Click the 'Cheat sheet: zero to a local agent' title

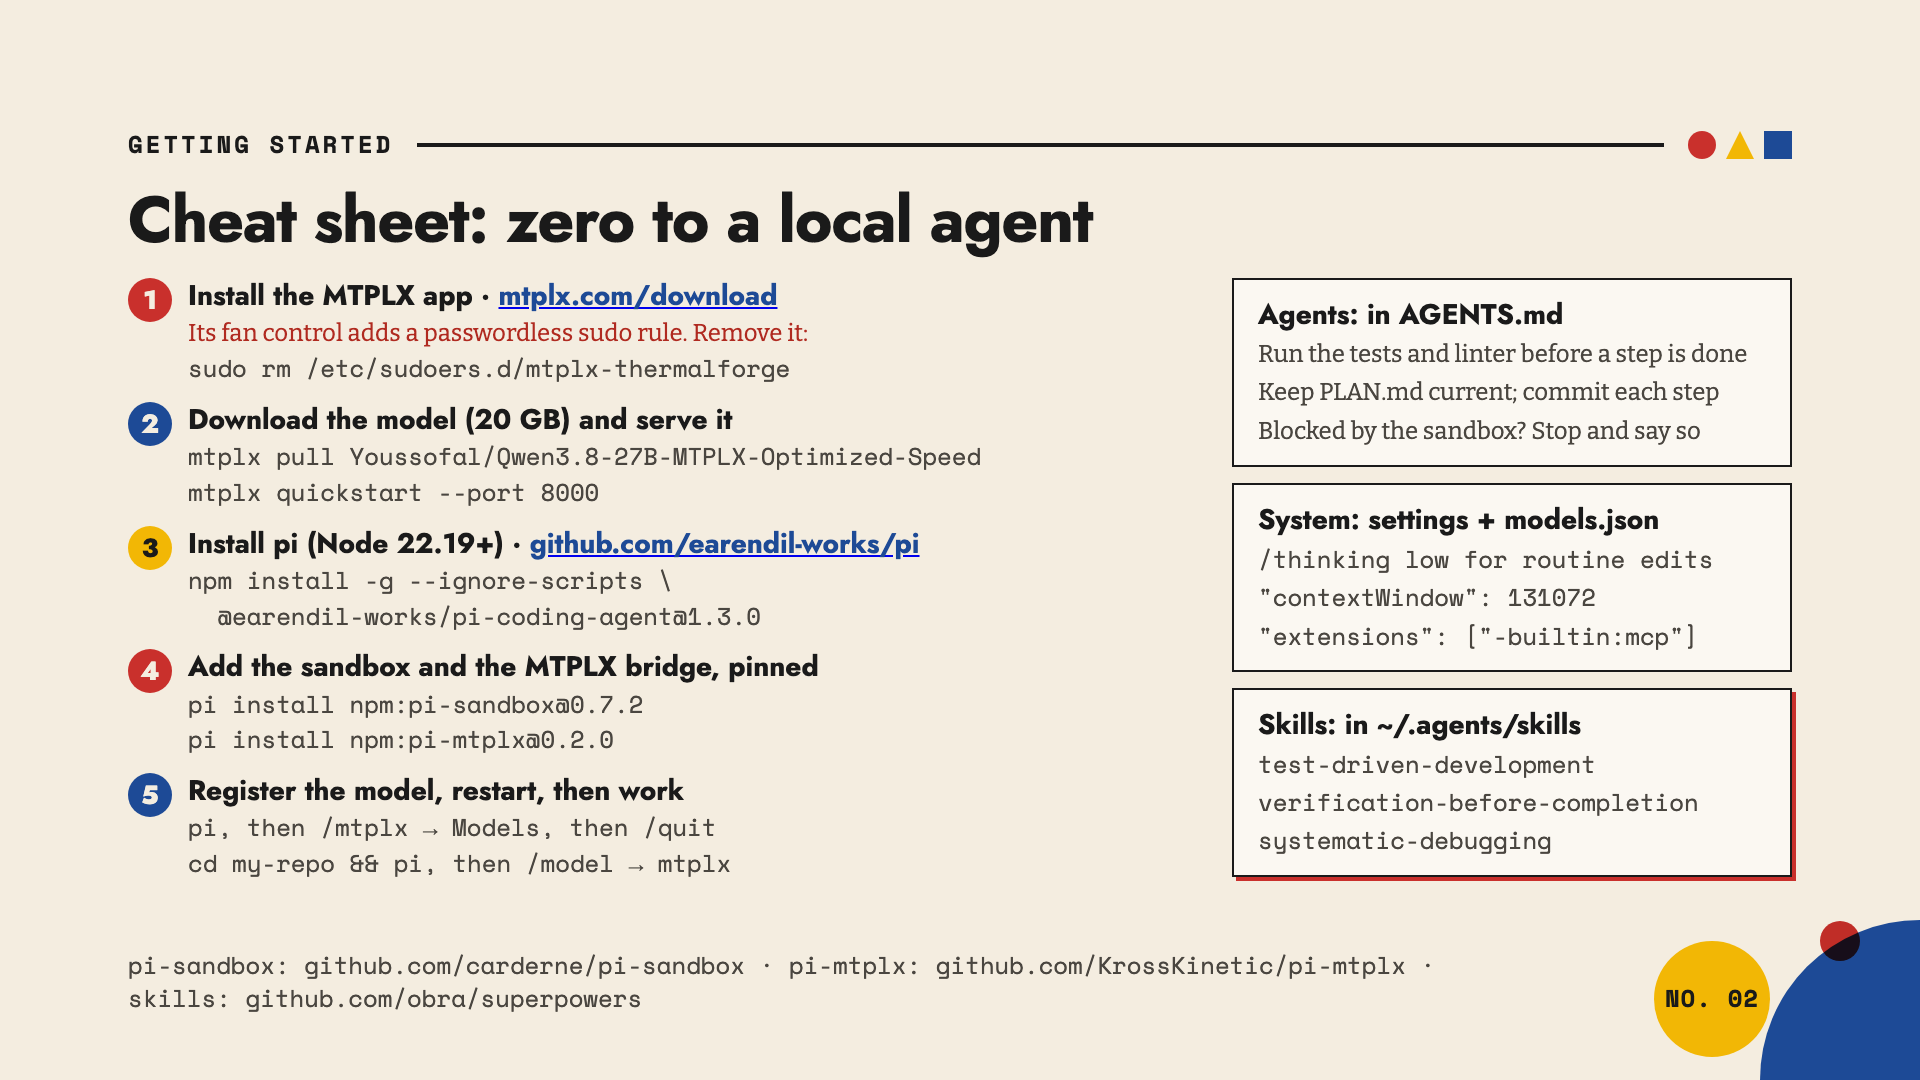coord(611,220)
